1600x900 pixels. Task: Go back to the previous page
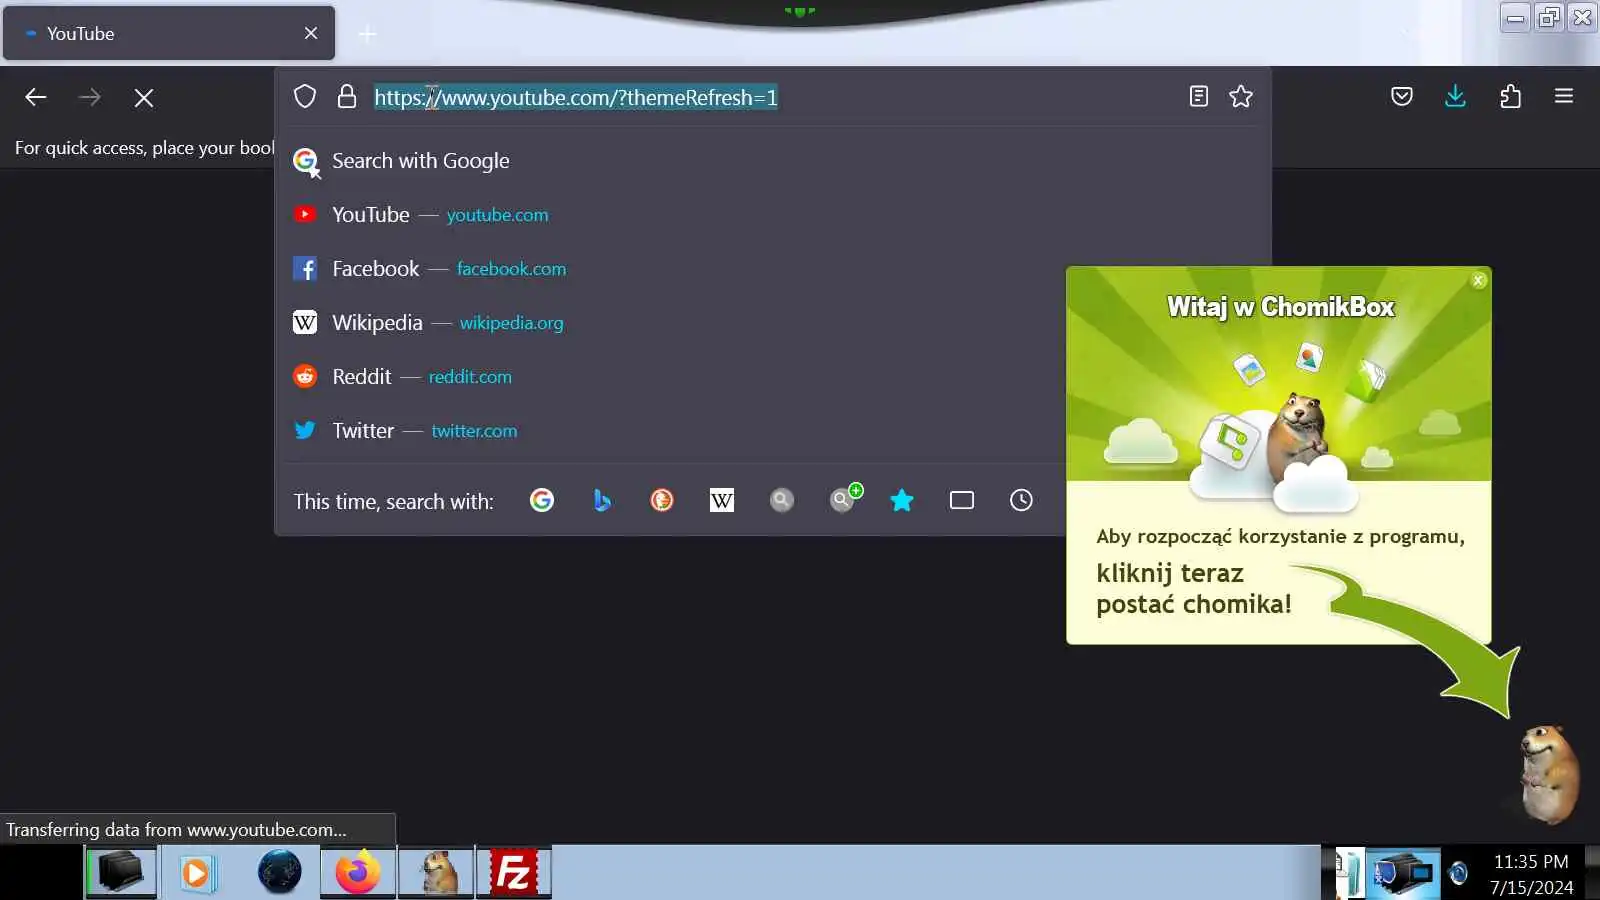pyautogui.click(x=36, y=97)
